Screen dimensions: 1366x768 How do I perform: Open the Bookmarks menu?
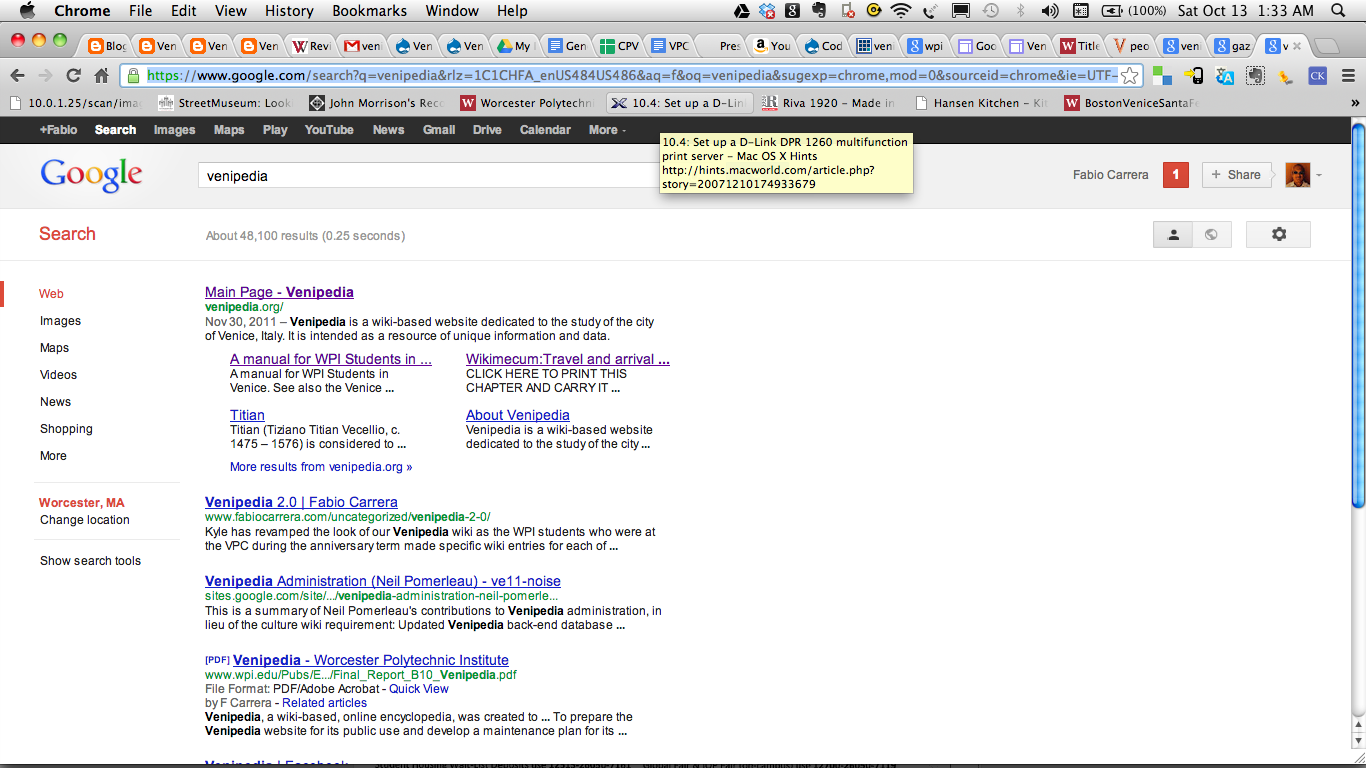pos(369,11)
